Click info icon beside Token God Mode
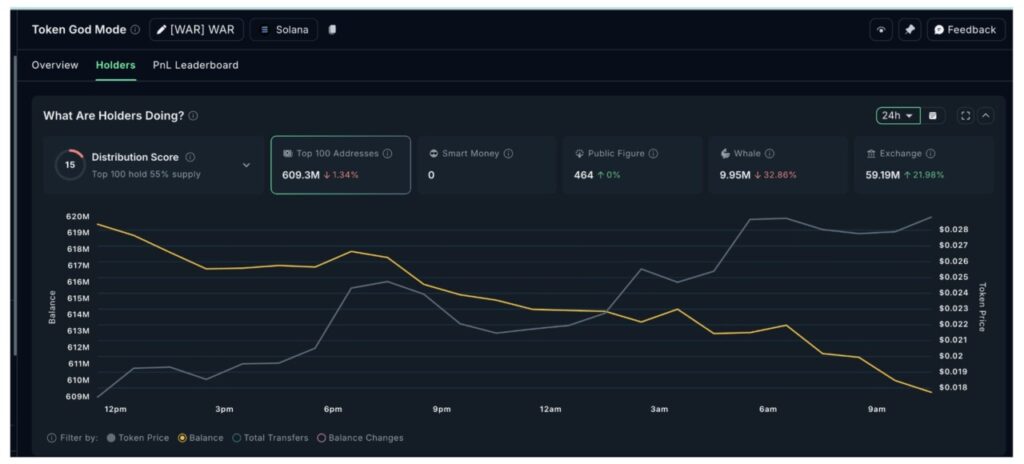The image size is (1024, 464). (135, 30)
